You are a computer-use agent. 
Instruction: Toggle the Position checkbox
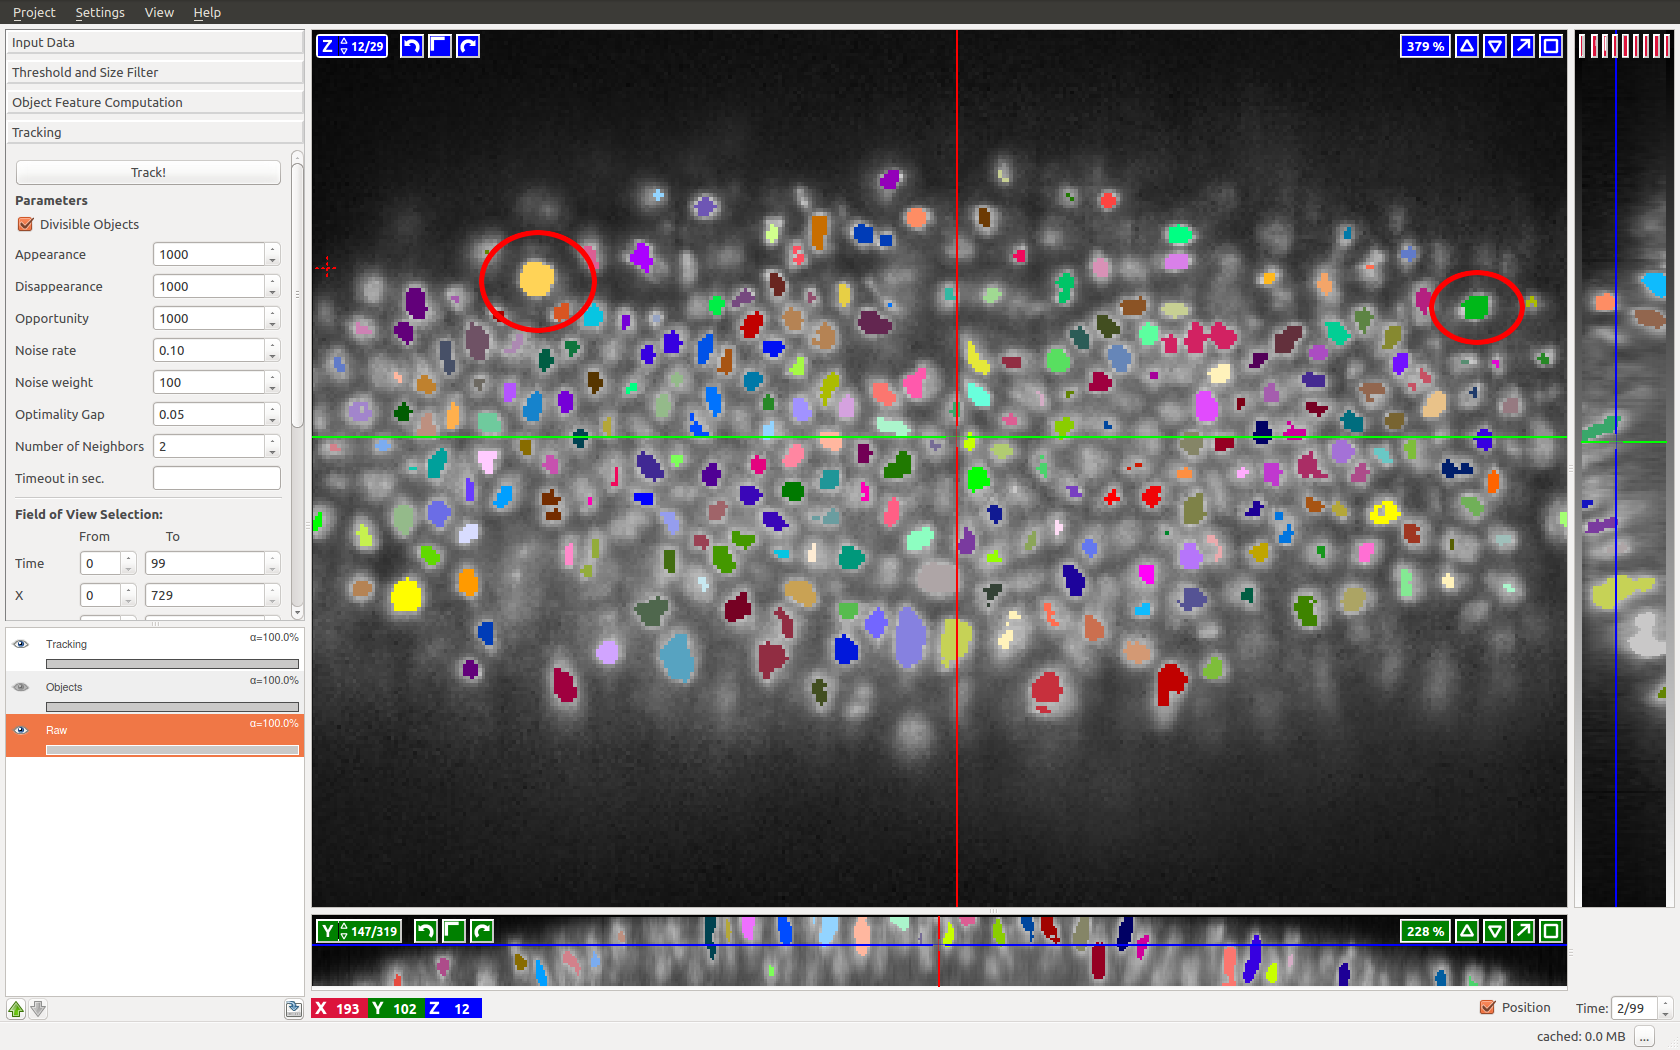coord(1487,1008)
